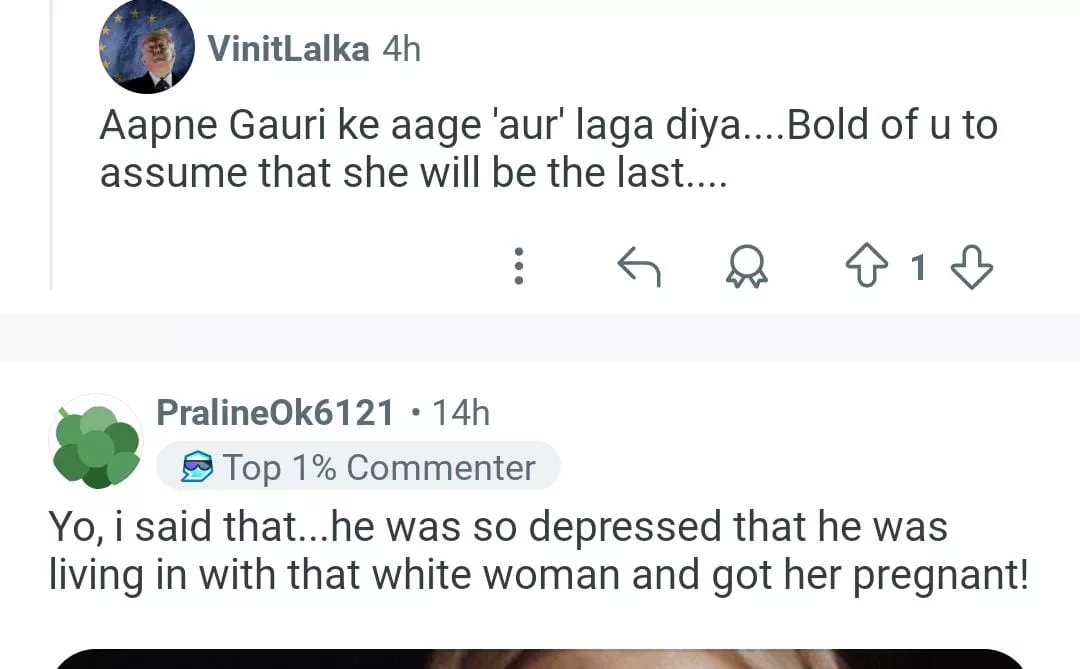Tap the Top 1% Commenter badge label
The width and height of the screenshot is (1080, 669).
(x=379, y=468)
